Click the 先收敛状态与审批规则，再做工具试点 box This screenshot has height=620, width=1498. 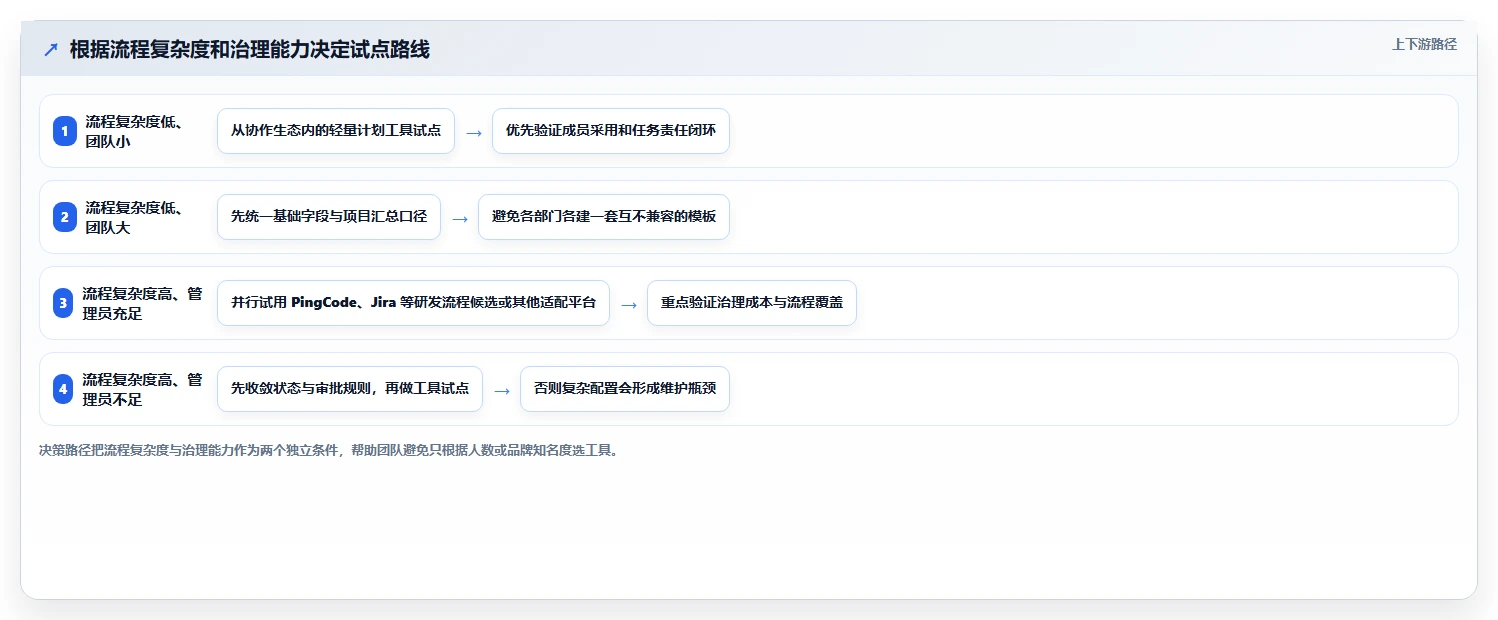click(350, 389)
